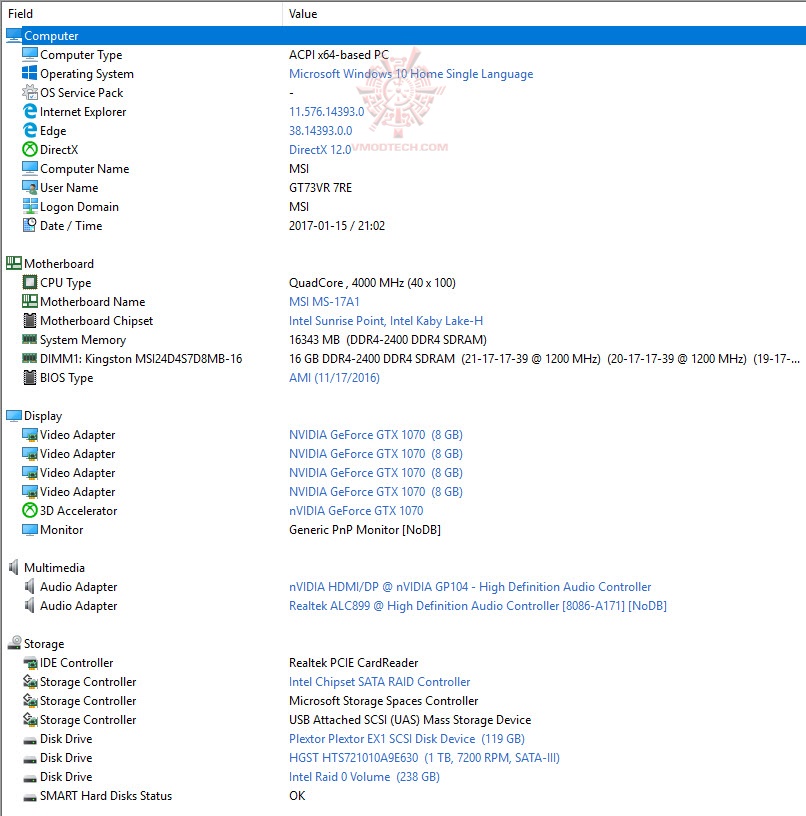The width and height of the screenshot is (806, 816).
Task: Open the 11.576.14393.0 Internet Explorer link
Action: 326,112
